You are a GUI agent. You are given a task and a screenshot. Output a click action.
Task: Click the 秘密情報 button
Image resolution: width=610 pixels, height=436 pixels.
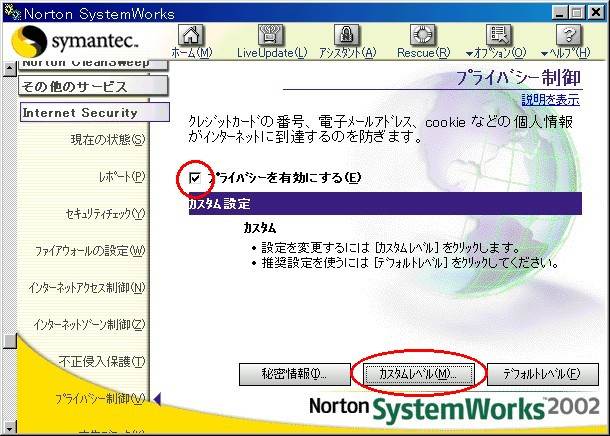click(294, 374)
